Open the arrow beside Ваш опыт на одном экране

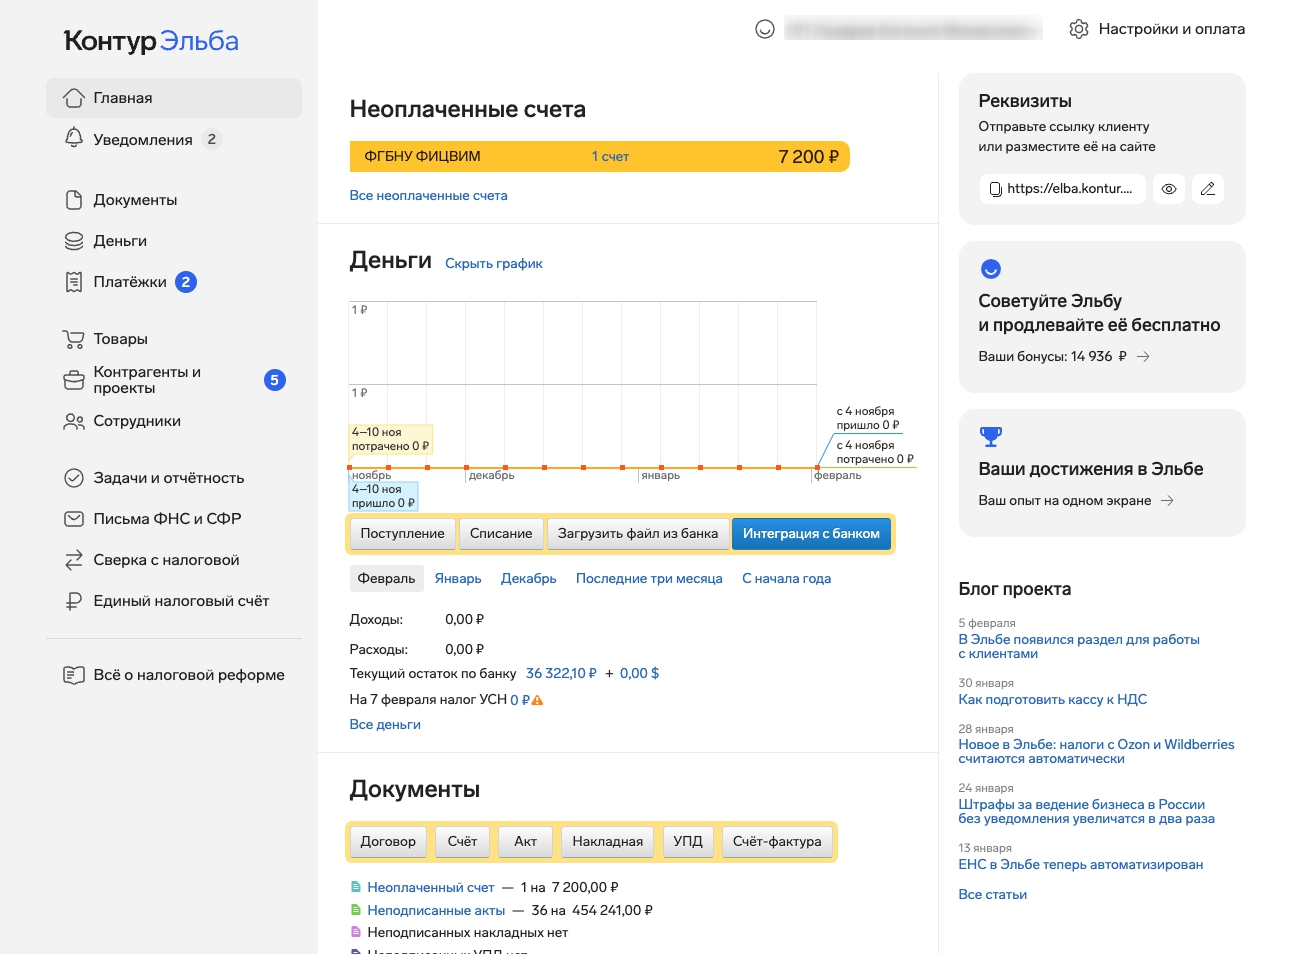coord(1167,501)
